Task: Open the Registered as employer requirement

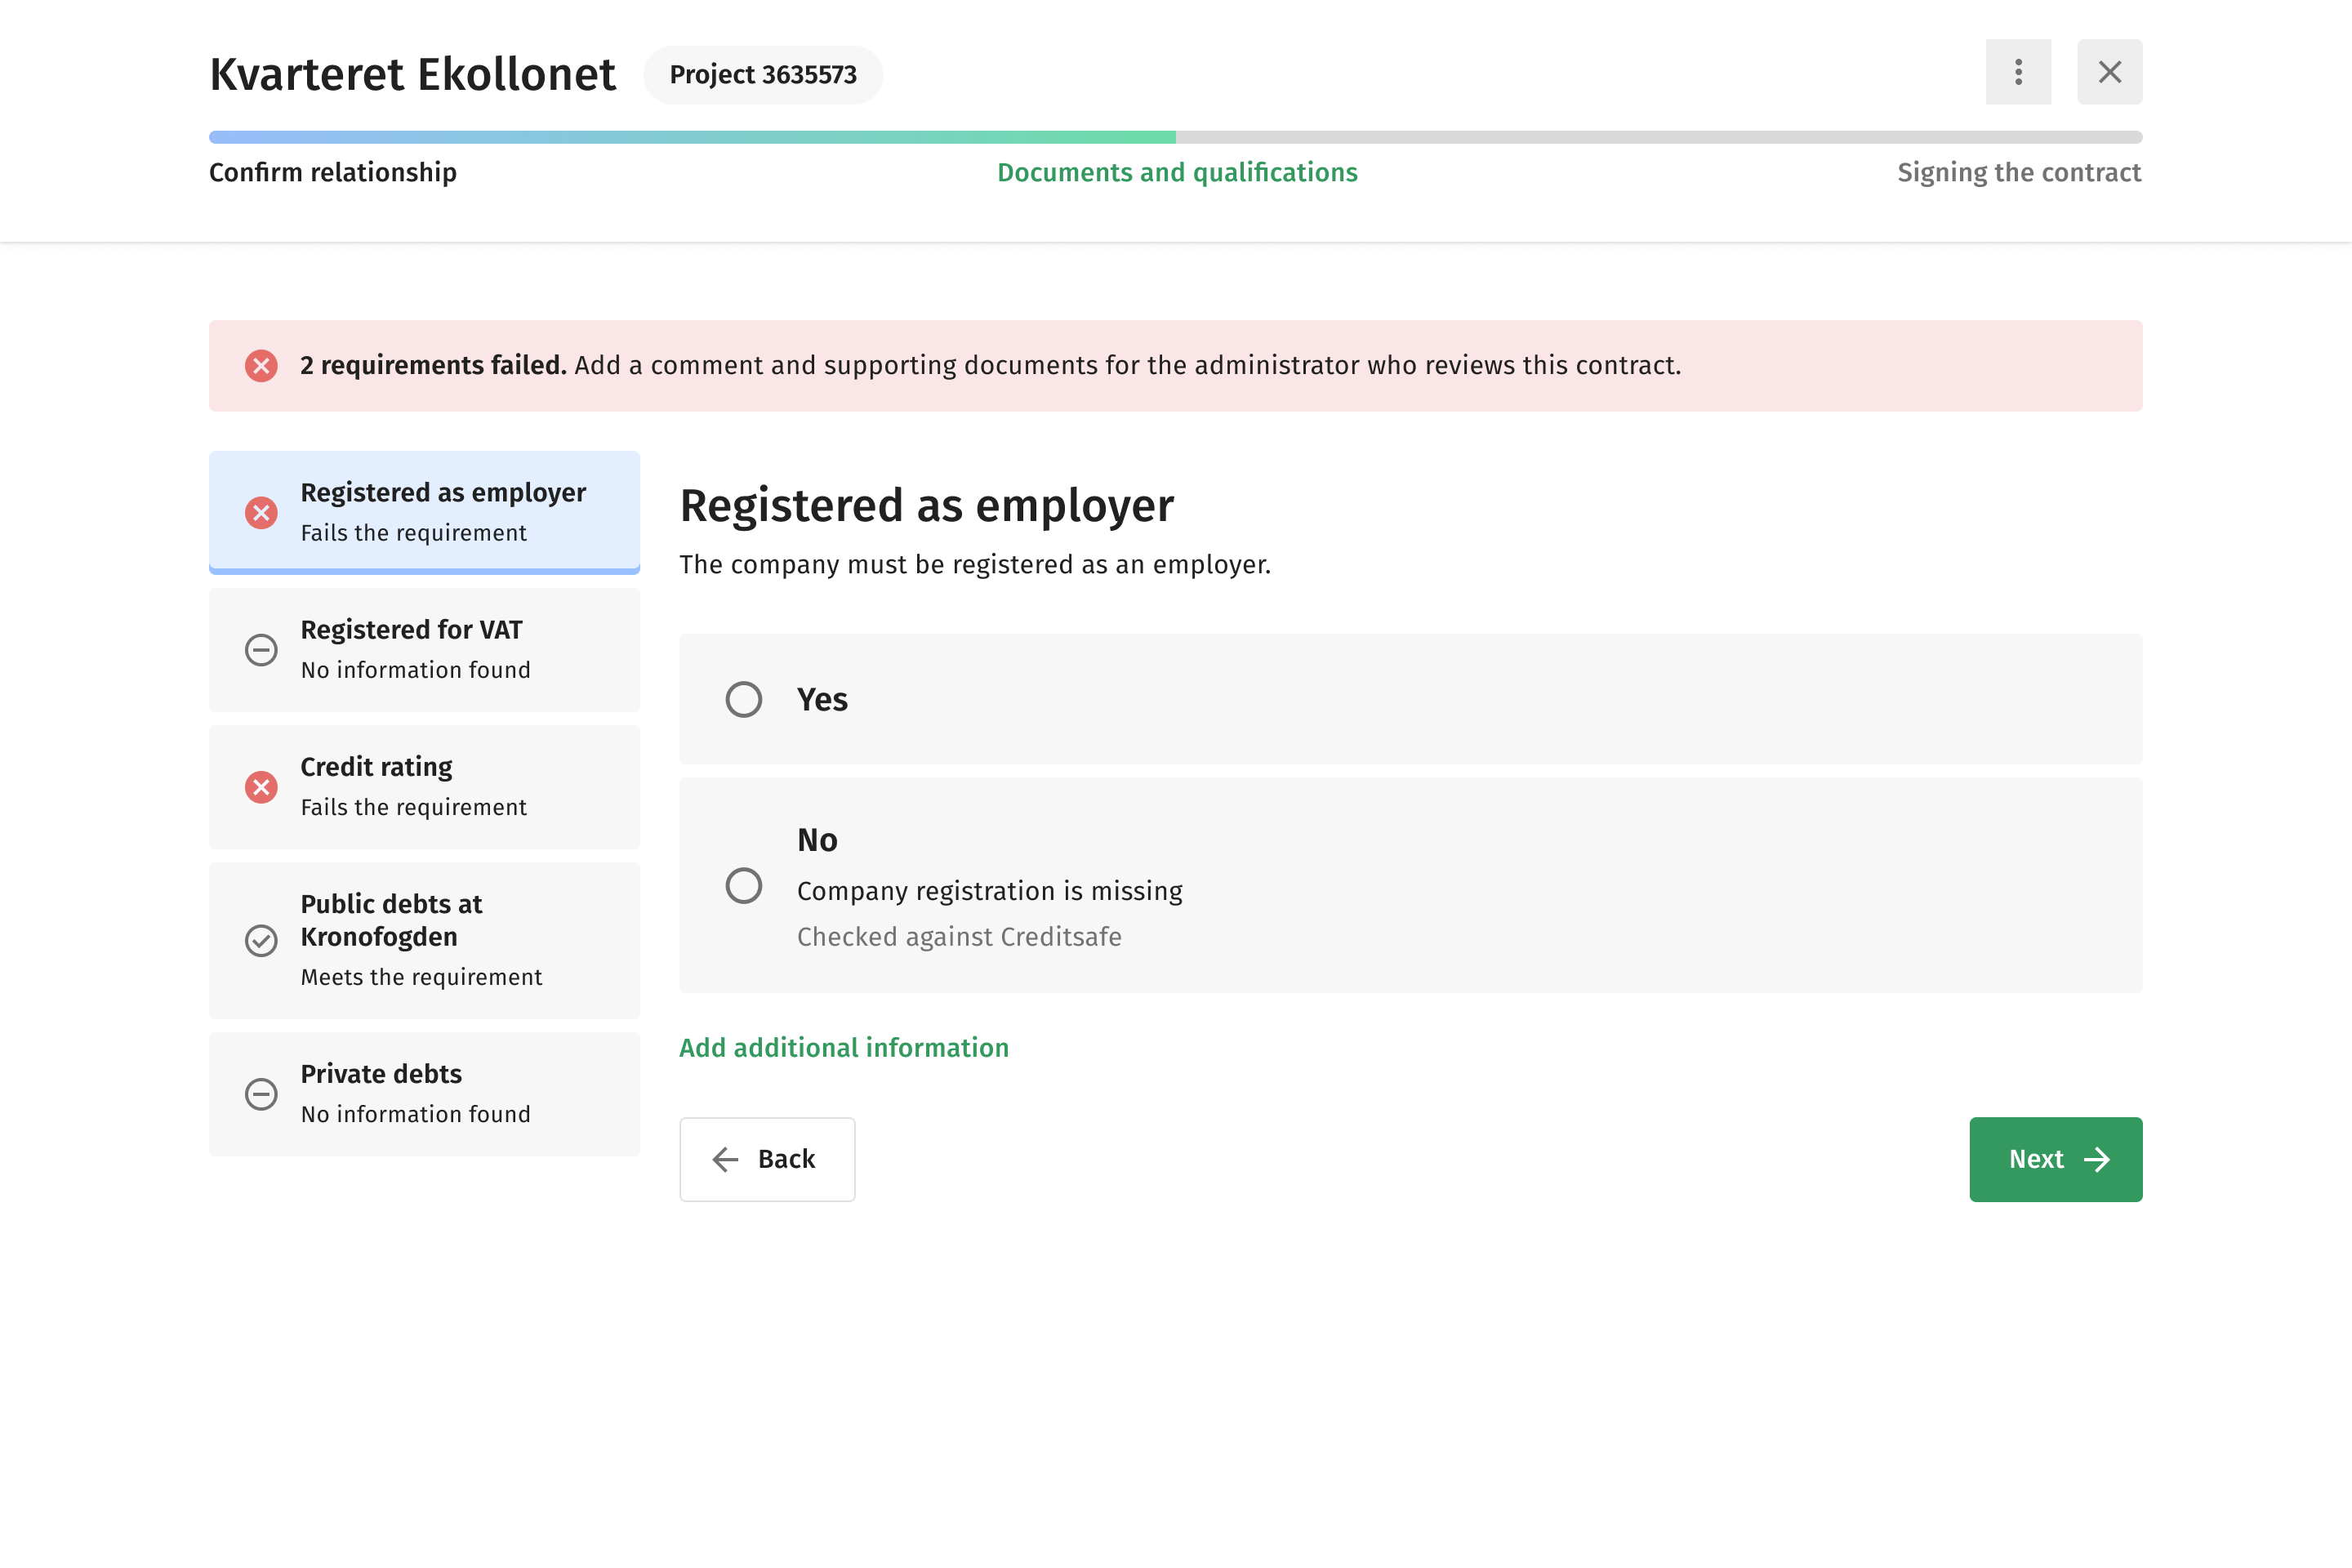Action: tap(424, 512)
